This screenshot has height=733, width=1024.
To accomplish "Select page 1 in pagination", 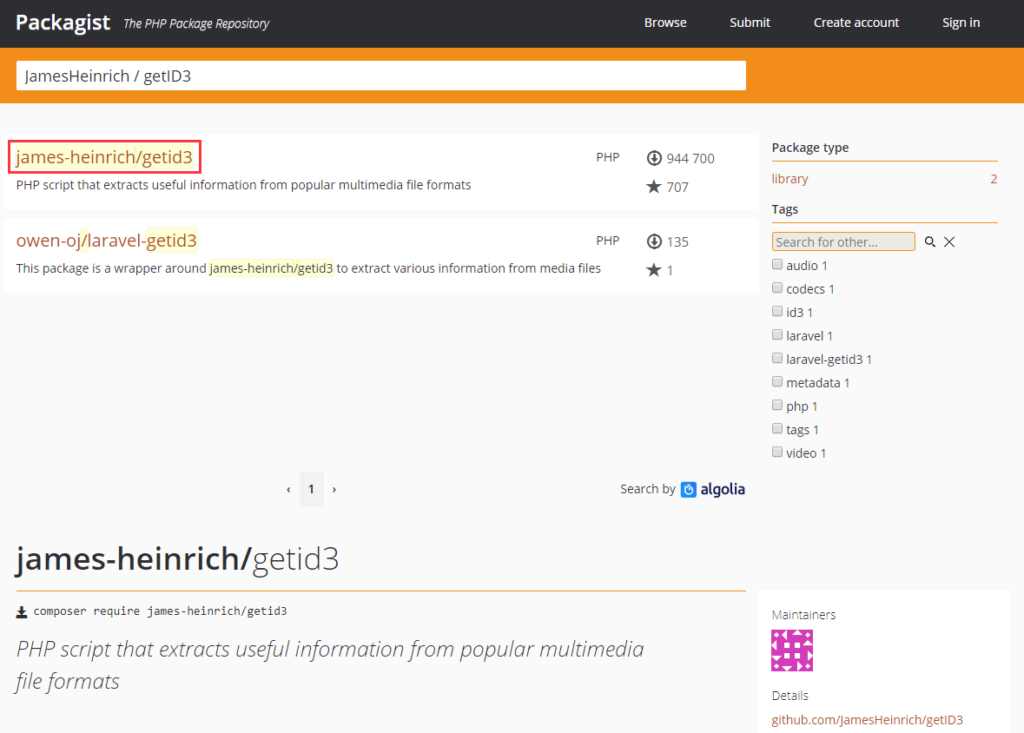I will click(311, 489).
